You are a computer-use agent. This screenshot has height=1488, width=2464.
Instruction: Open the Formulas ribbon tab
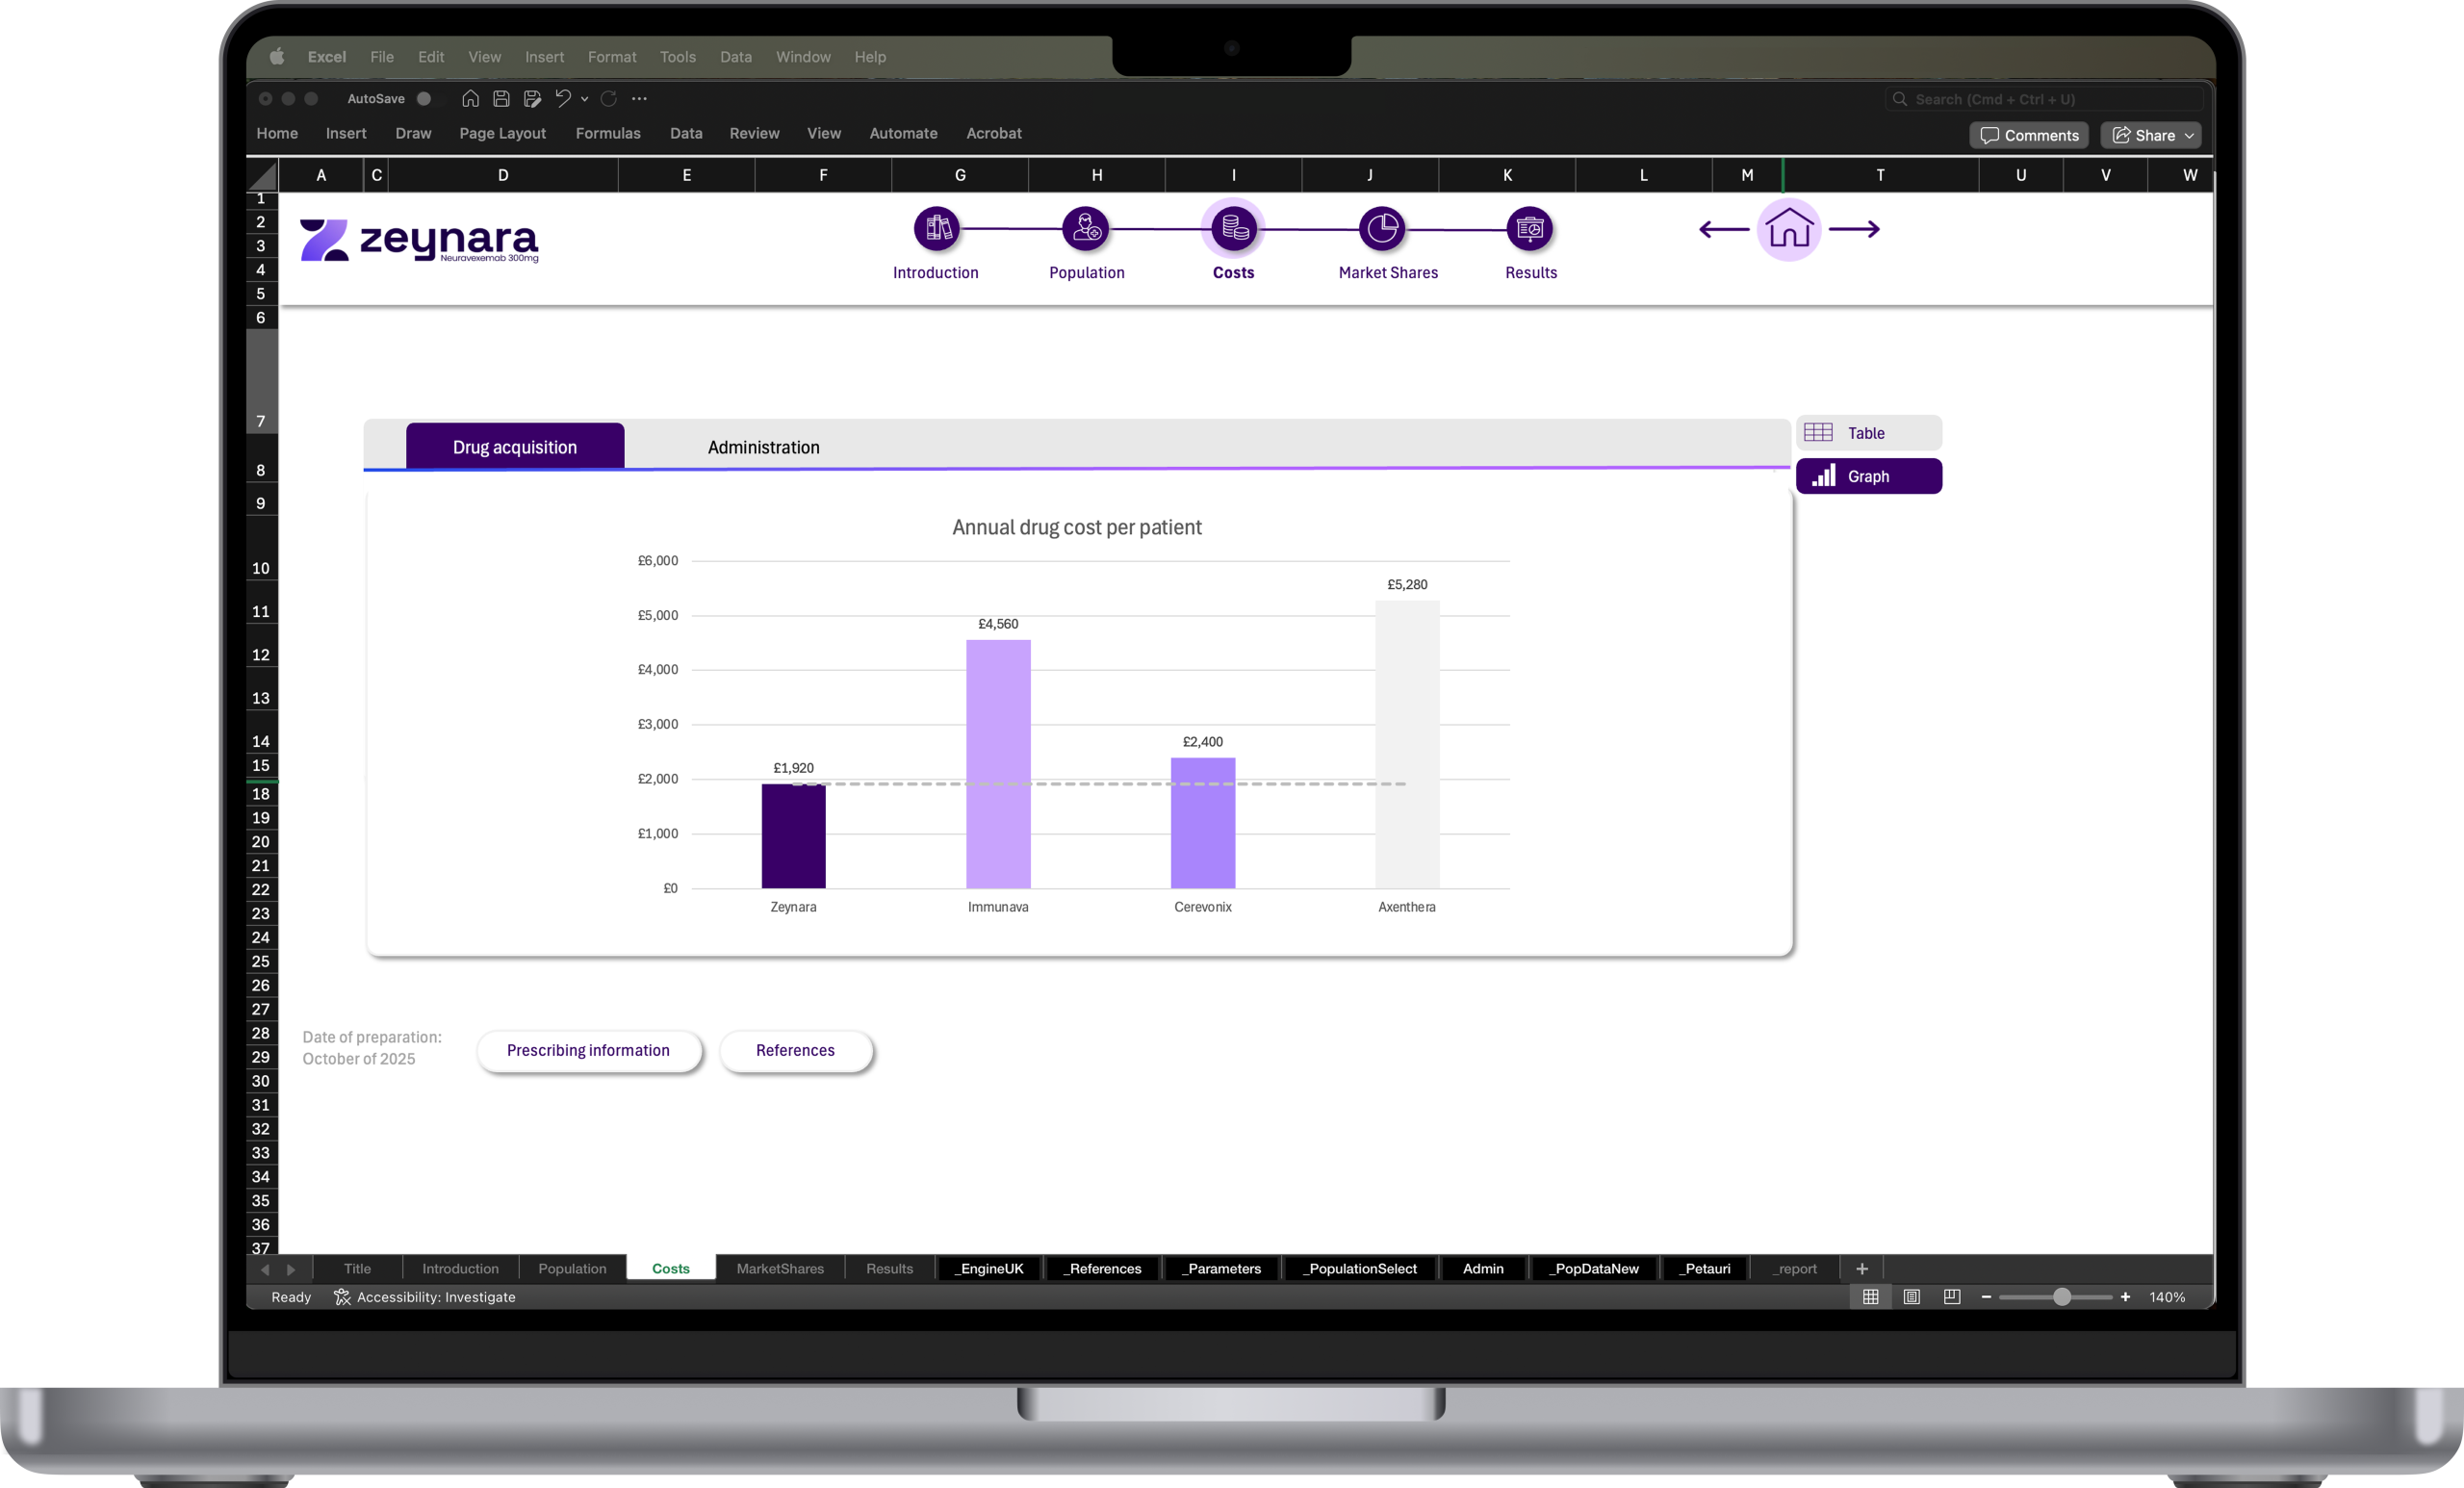[608, 133]
